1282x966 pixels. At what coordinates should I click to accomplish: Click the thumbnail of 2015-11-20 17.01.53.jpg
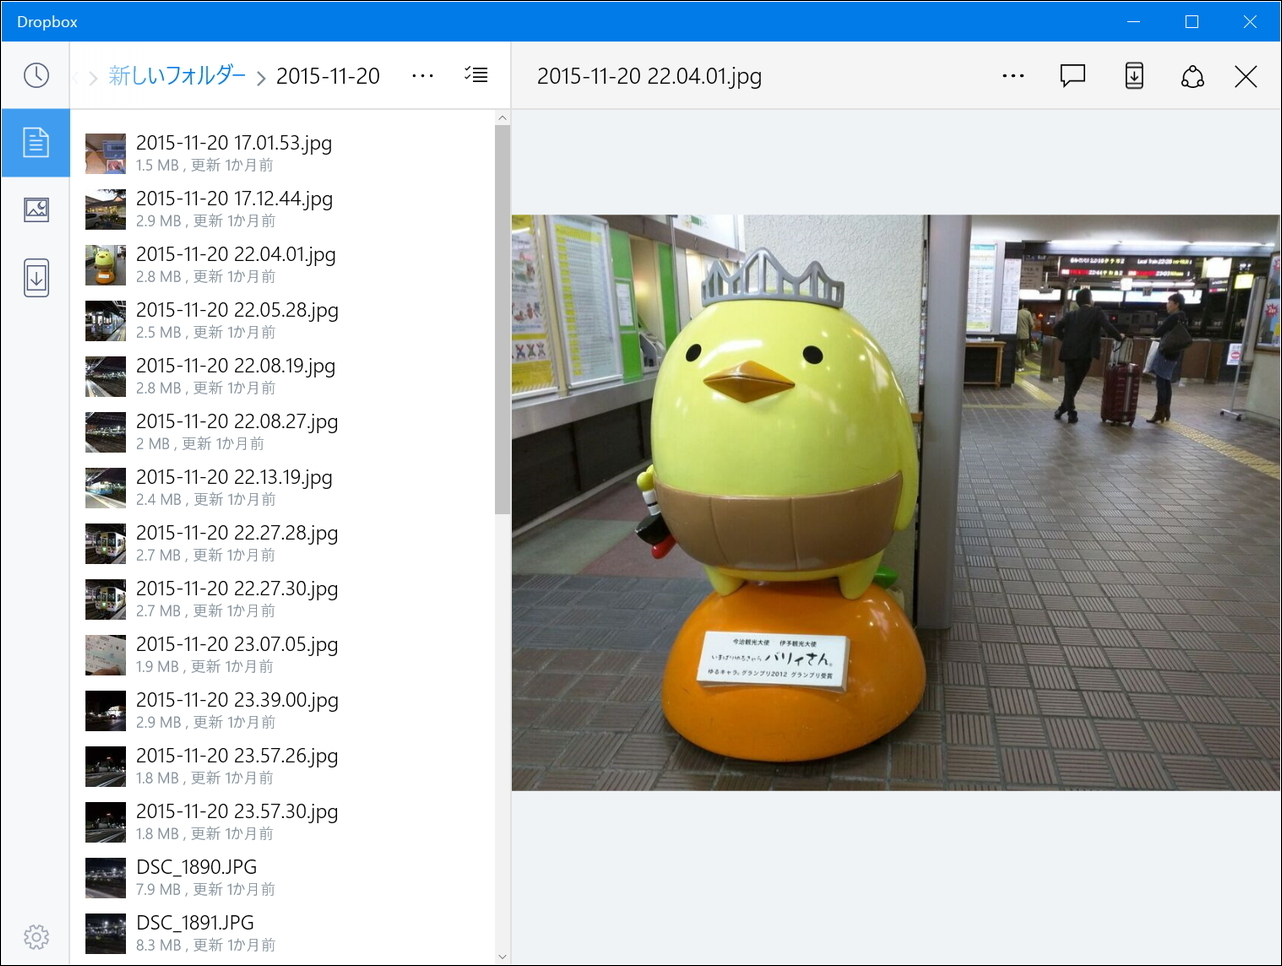(105, 153)
